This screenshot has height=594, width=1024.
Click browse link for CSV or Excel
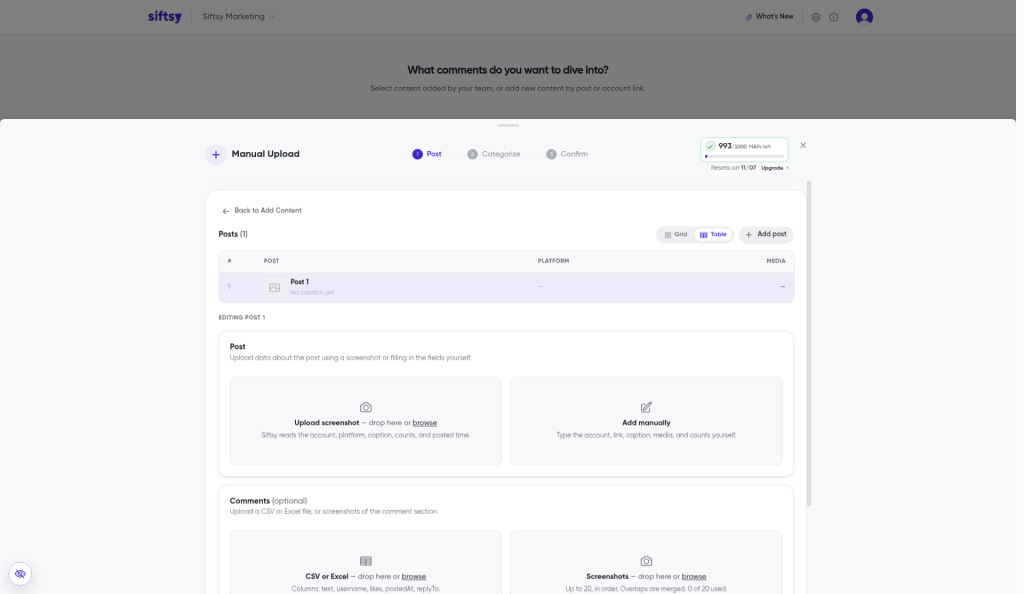pyautogui.click(x=413, y=577)
